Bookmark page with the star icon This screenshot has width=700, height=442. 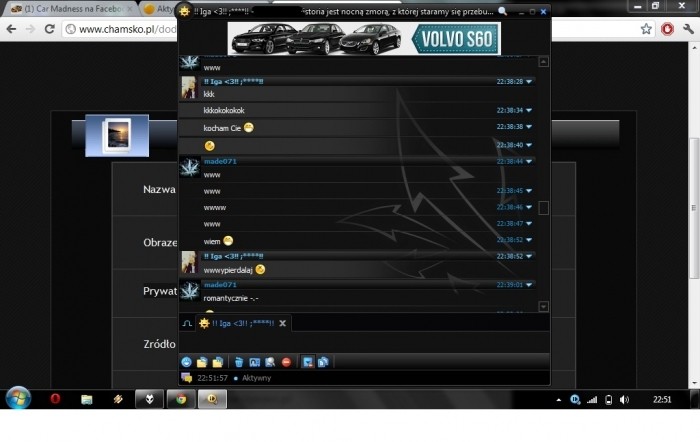coord(647,29)
